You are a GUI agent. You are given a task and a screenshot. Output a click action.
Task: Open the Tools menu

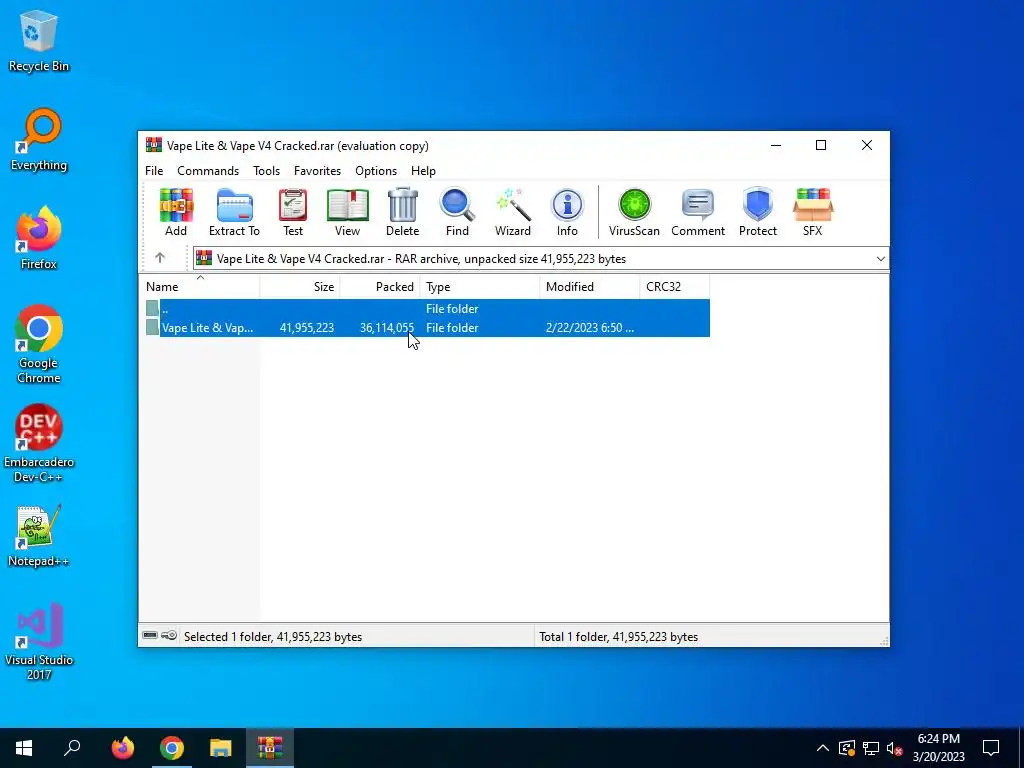266,170
